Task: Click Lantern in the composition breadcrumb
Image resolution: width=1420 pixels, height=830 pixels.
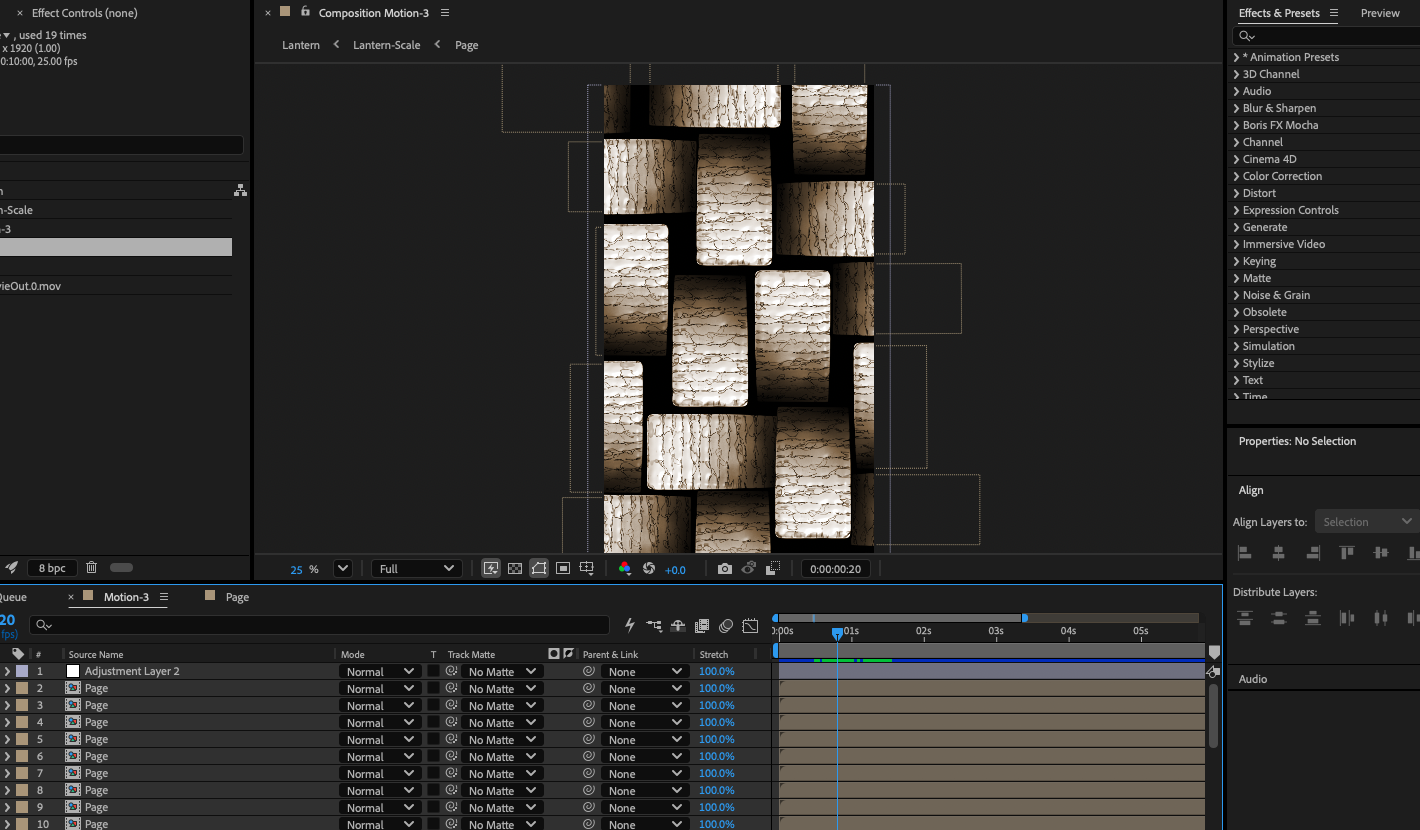Action: click(x=301, y=45)
